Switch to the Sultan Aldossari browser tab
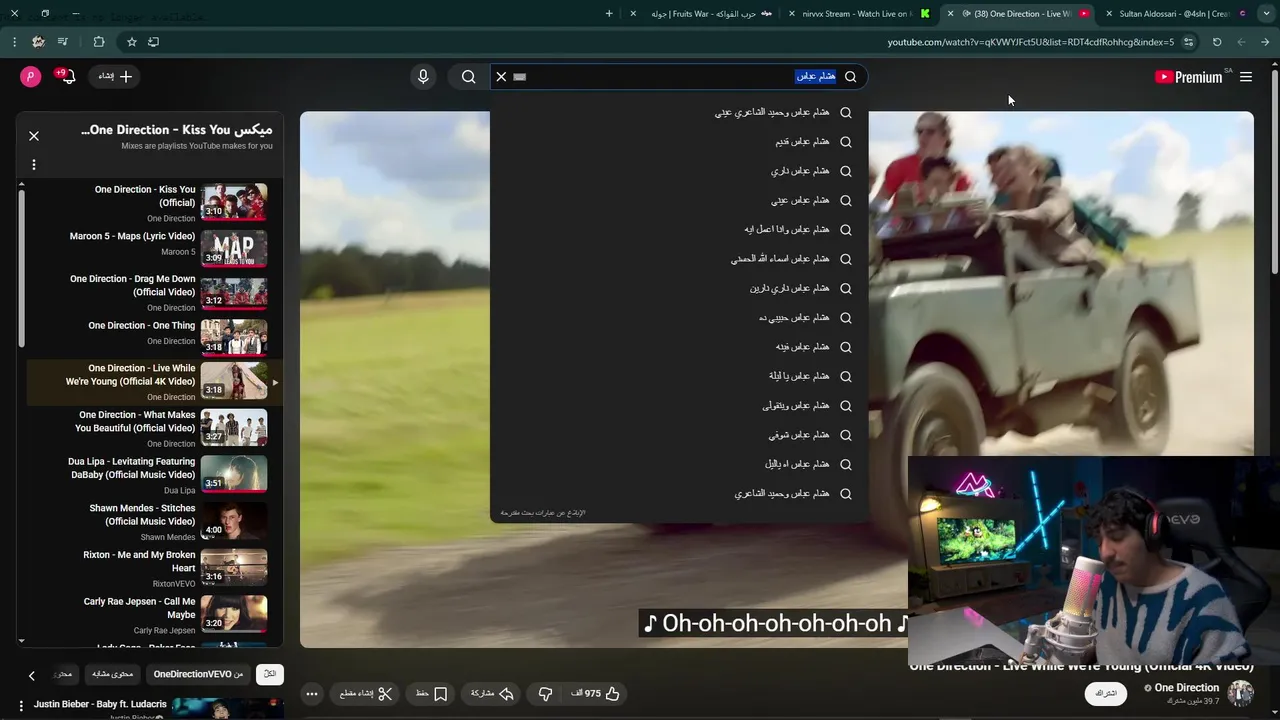This screenshot has height=720, width=1280. tap(1174, 14)
